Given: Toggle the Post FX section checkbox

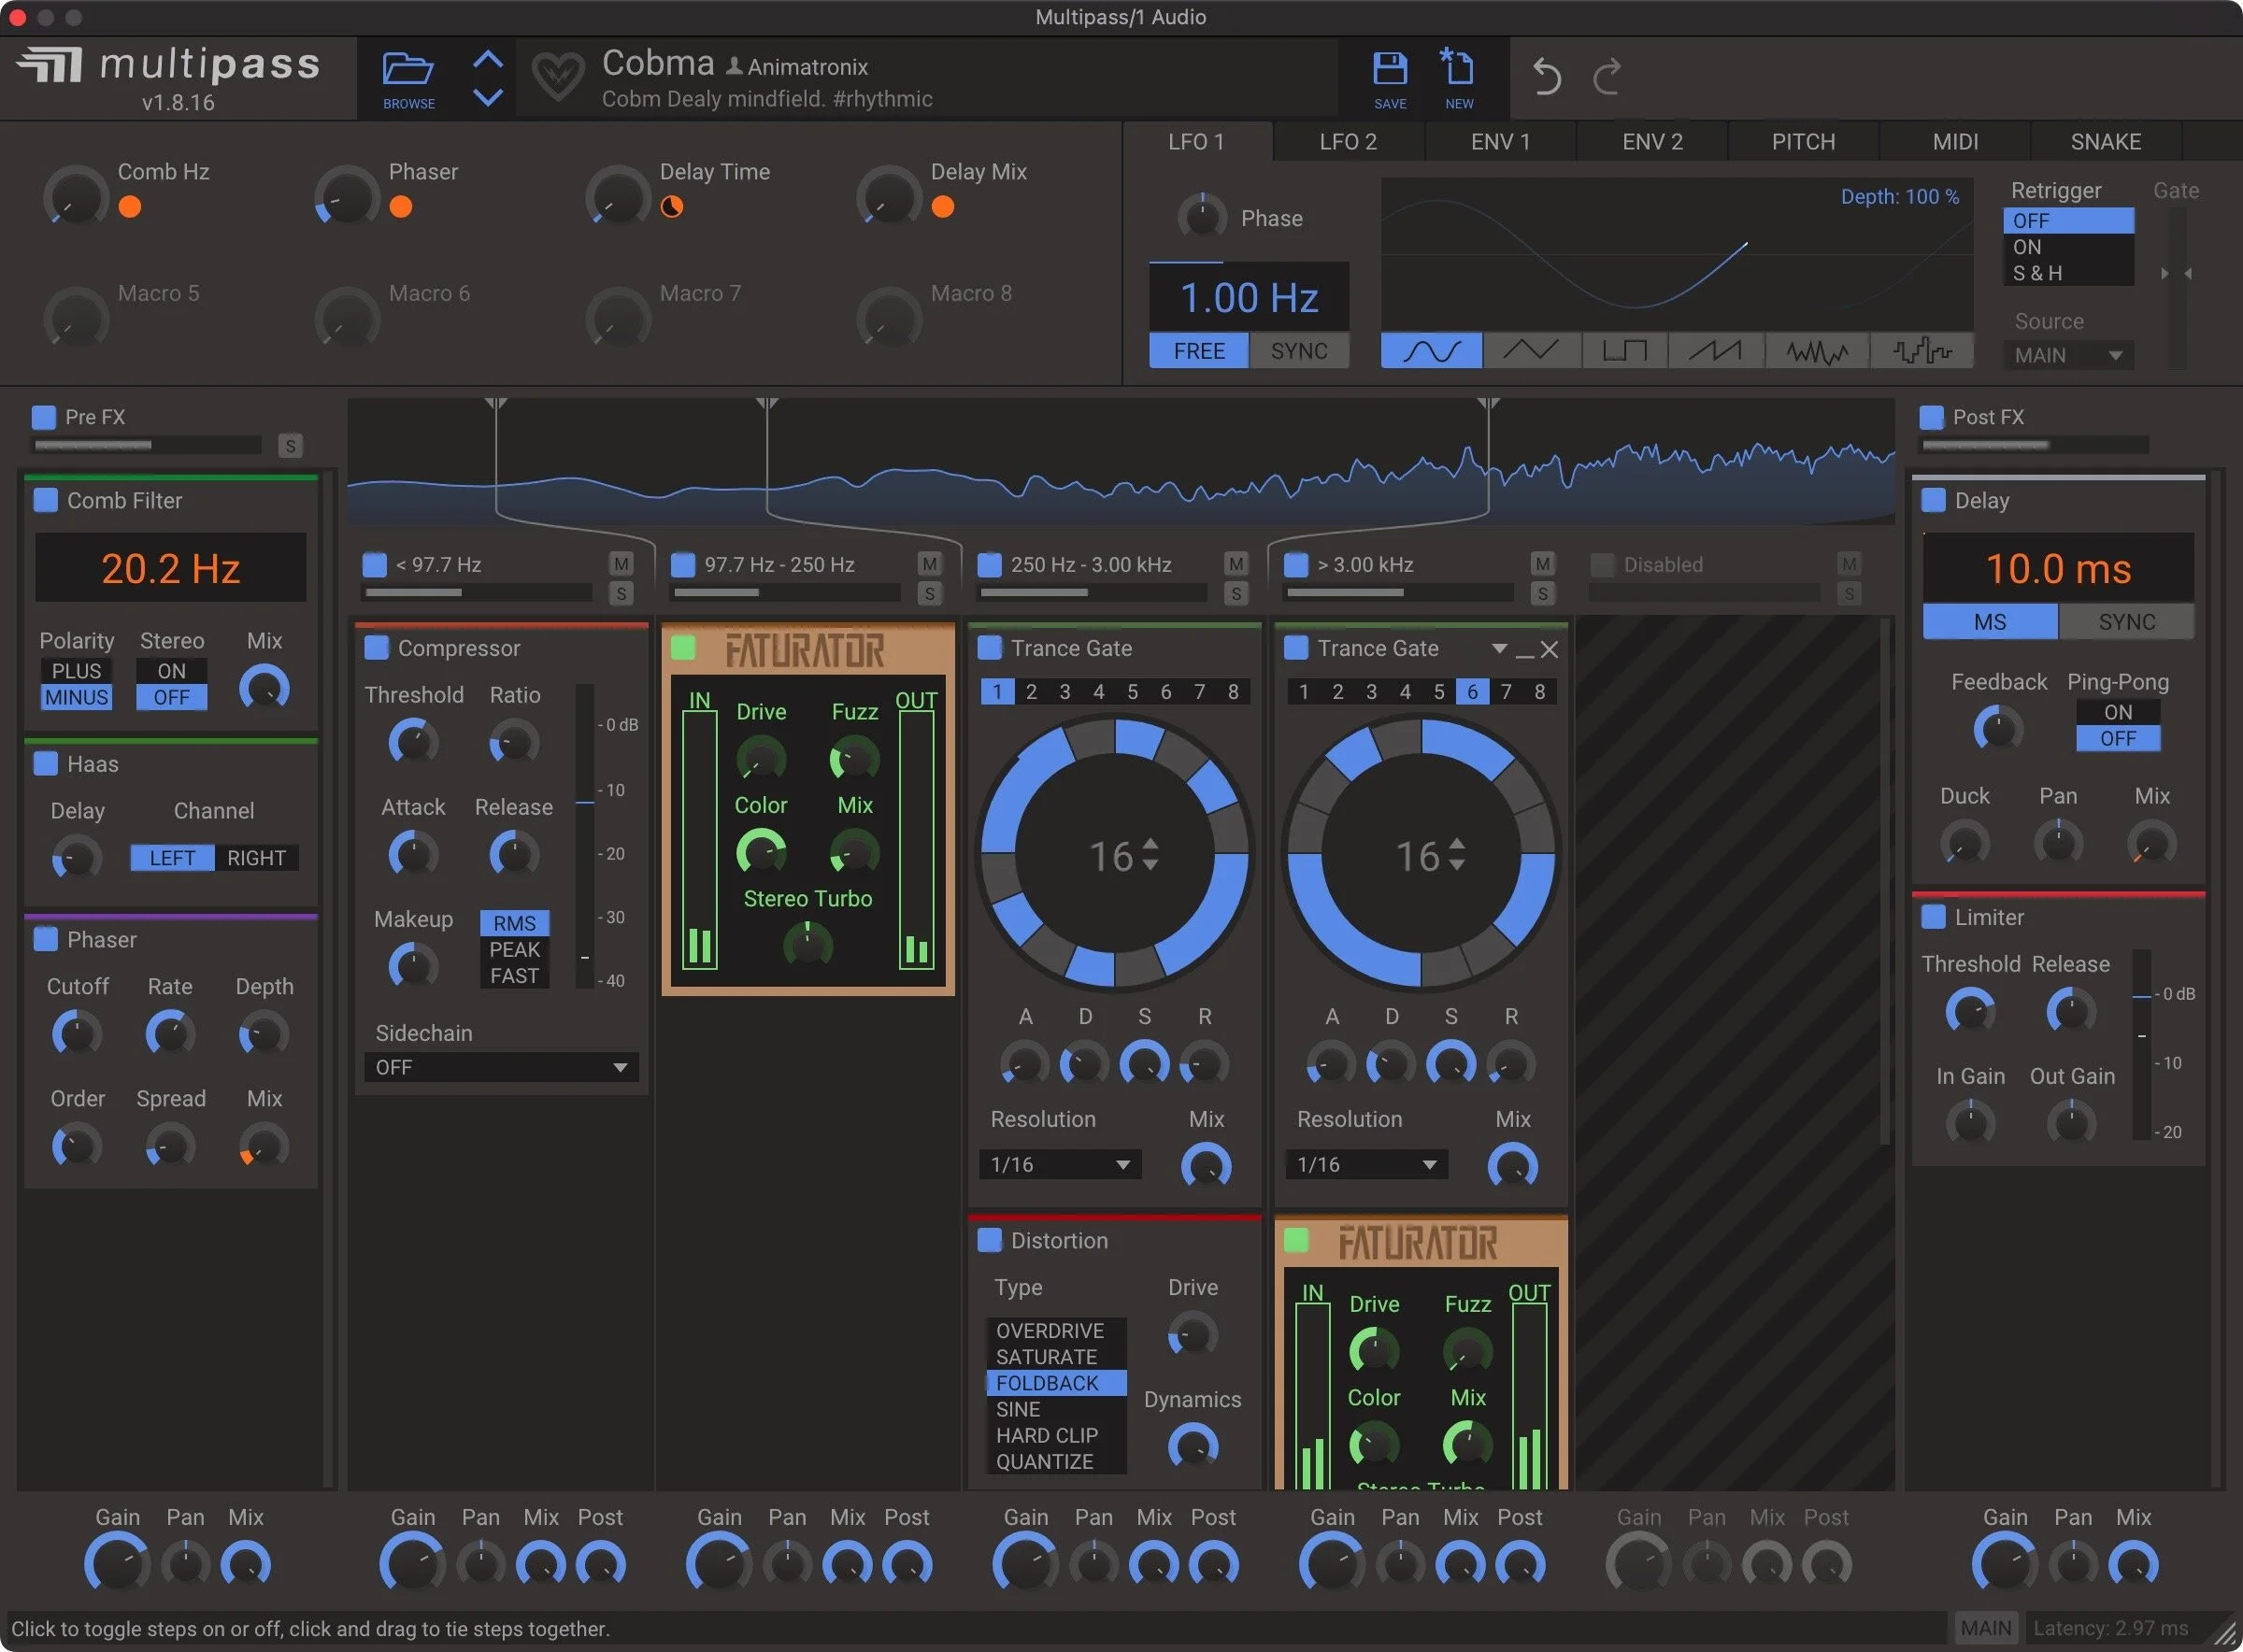Looking at the screenshot, I should click(1932, 417).
